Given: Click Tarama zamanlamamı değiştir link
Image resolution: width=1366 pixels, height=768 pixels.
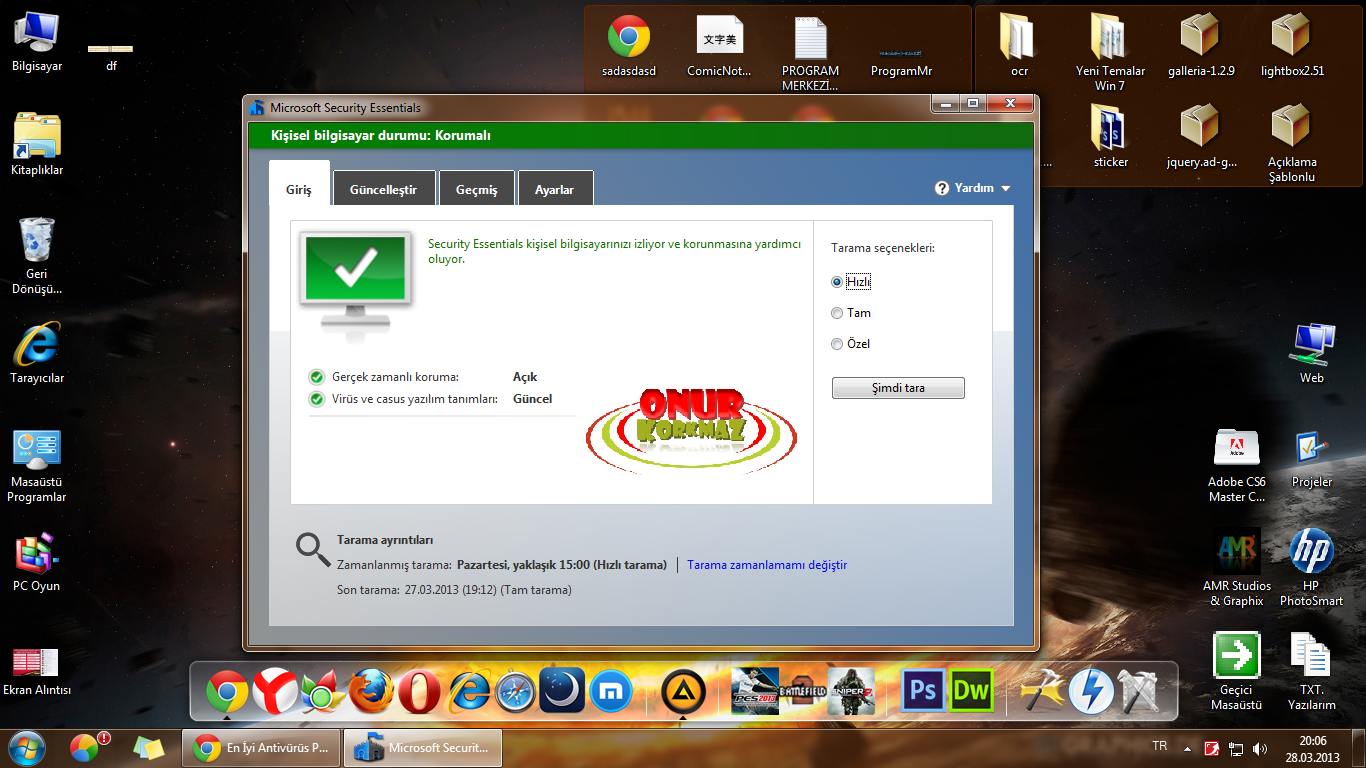Looking at the screenshot, I should (767, 565).
